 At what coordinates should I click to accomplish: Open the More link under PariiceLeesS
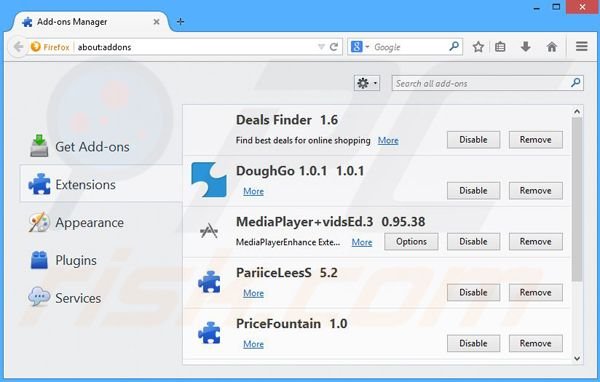[x=253, y=293]
